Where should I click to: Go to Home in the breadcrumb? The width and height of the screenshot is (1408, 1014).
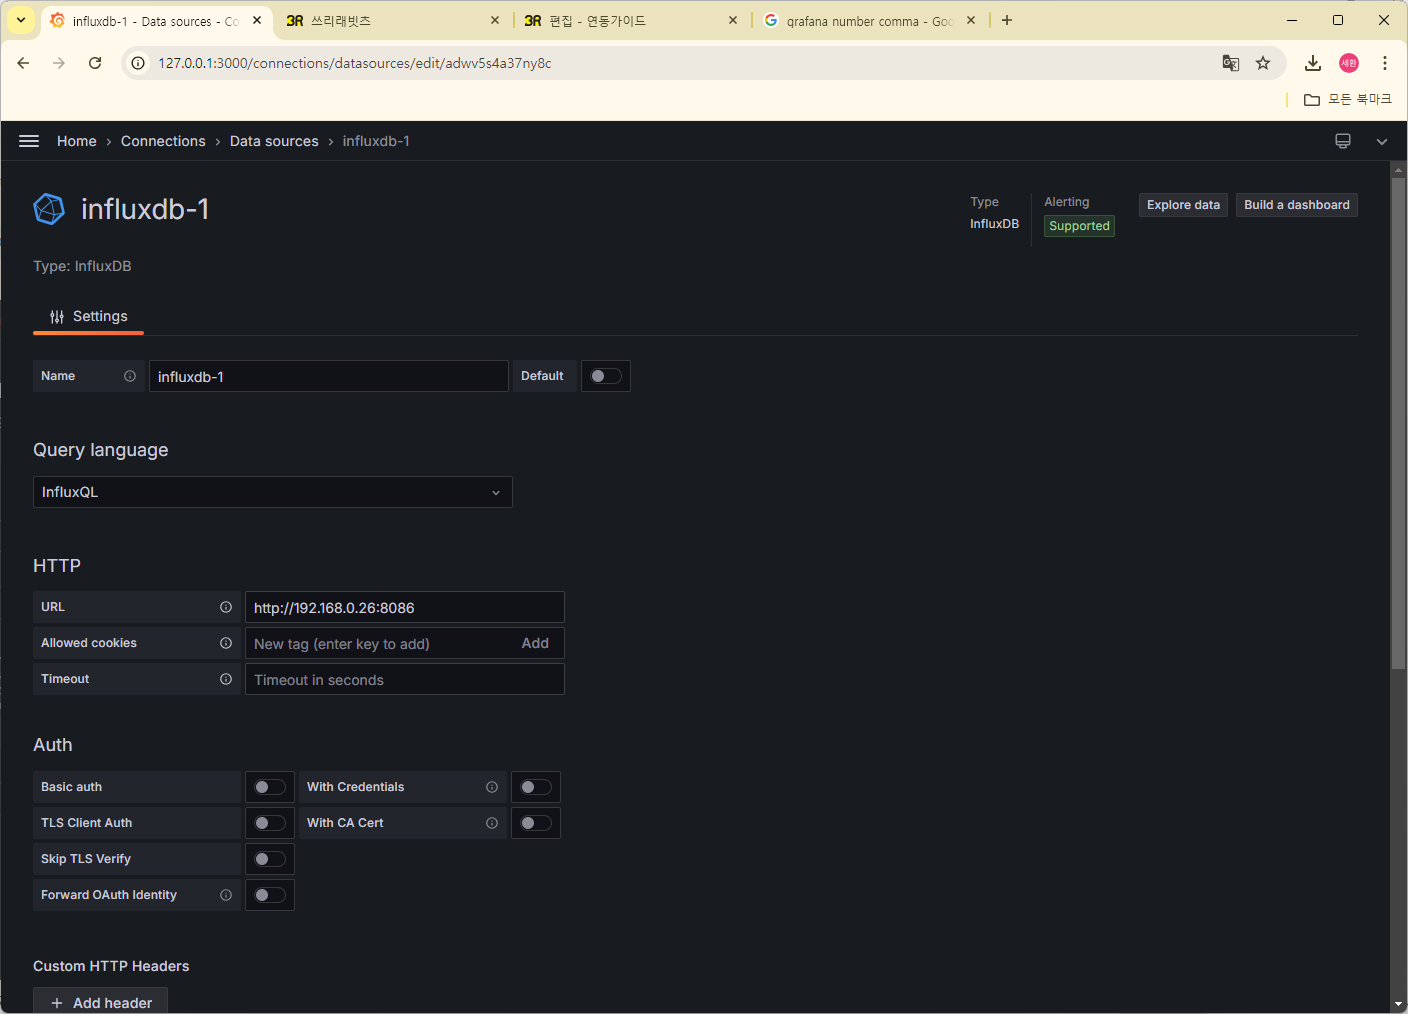click(x=77, y=141)
